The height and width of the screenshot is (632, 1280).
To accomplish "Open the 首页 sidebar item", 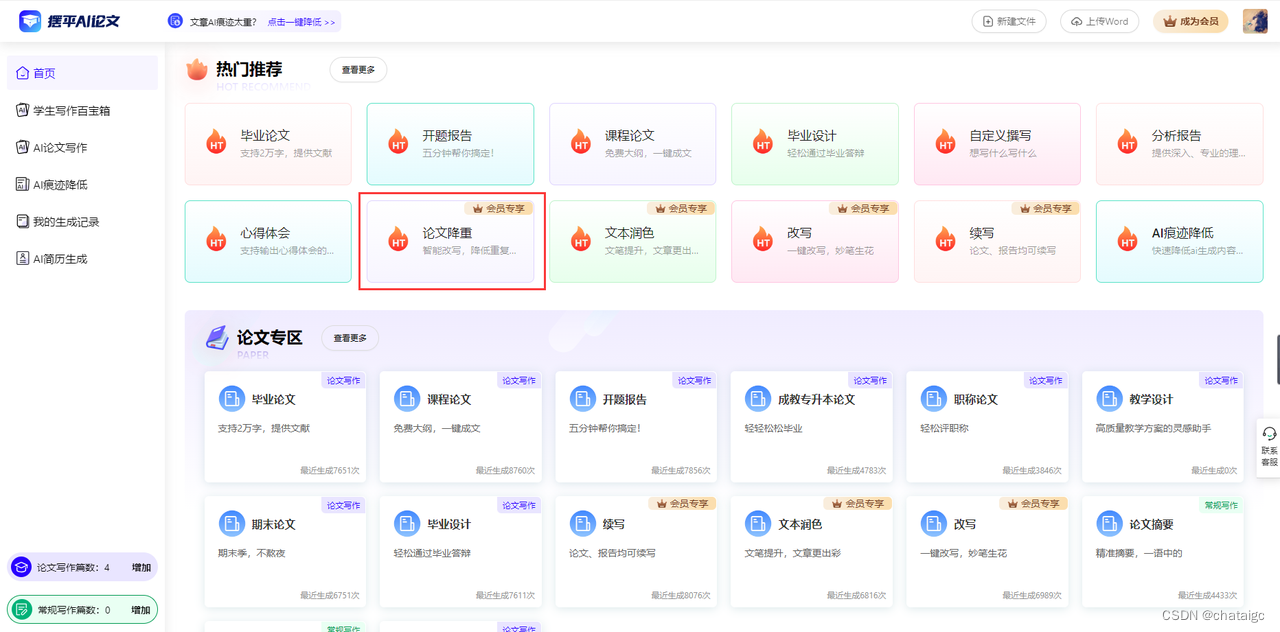I will click(83, 73).
